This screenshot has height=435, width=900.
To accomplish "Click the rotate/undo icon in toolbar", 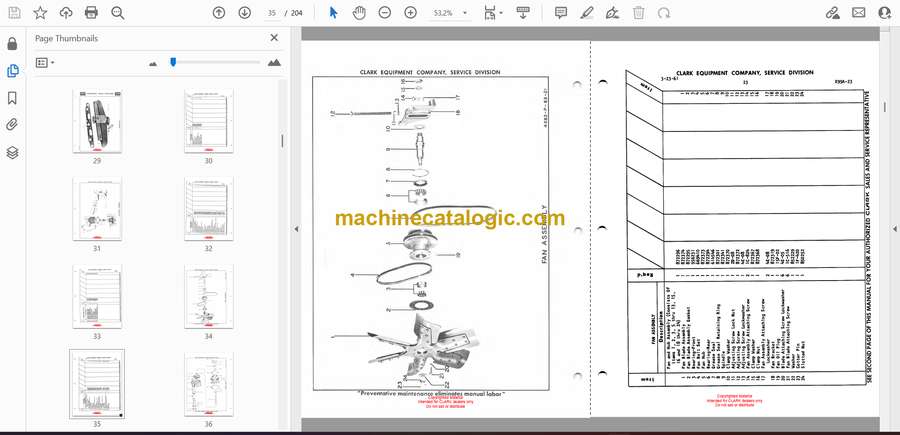I will pos(664,13).
